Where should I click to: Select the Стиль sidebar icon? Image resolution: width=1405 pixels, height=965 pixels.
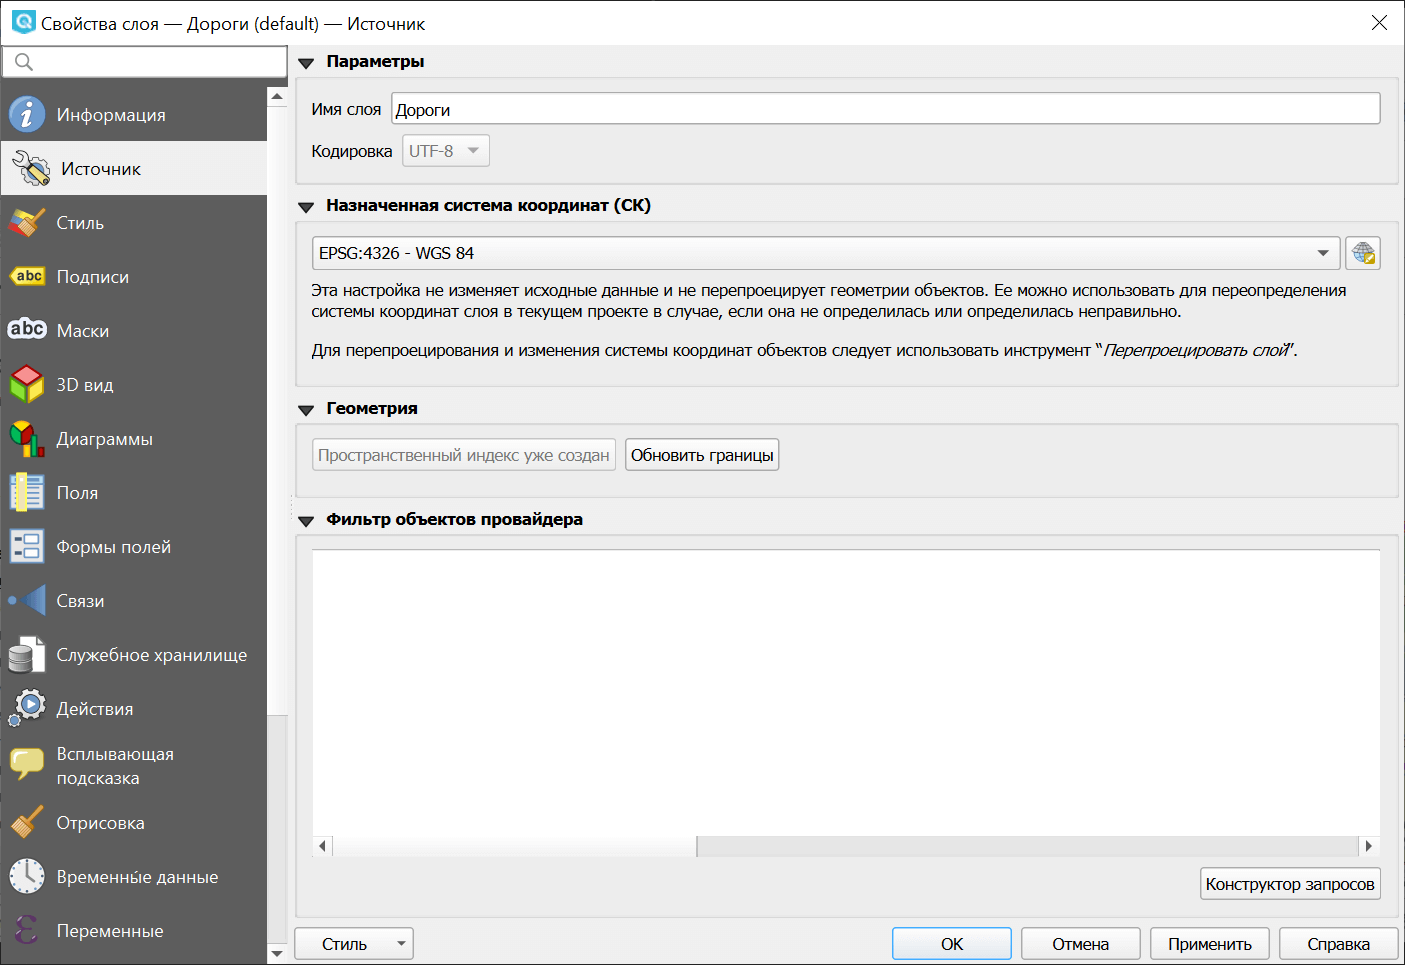tap(26, 222)
